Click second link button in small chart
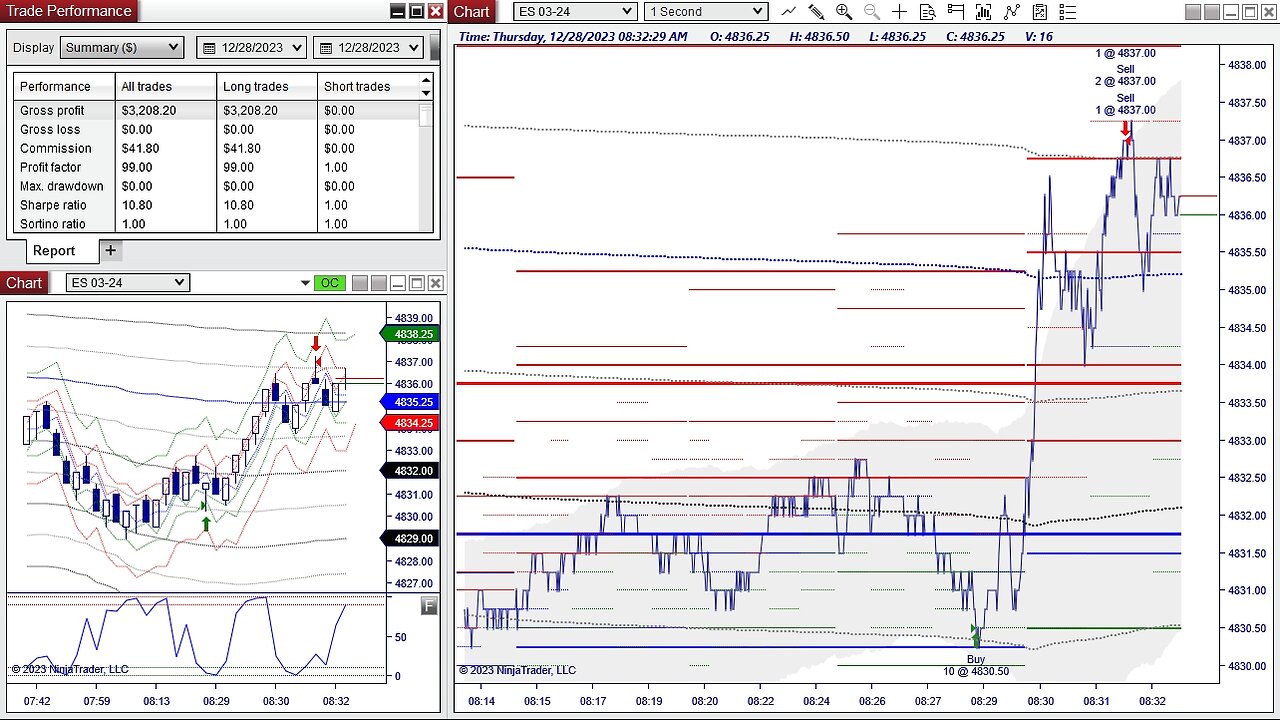The width and height of the screenshot is (1280, 720). pyautogui.click(x=378, y=283)
